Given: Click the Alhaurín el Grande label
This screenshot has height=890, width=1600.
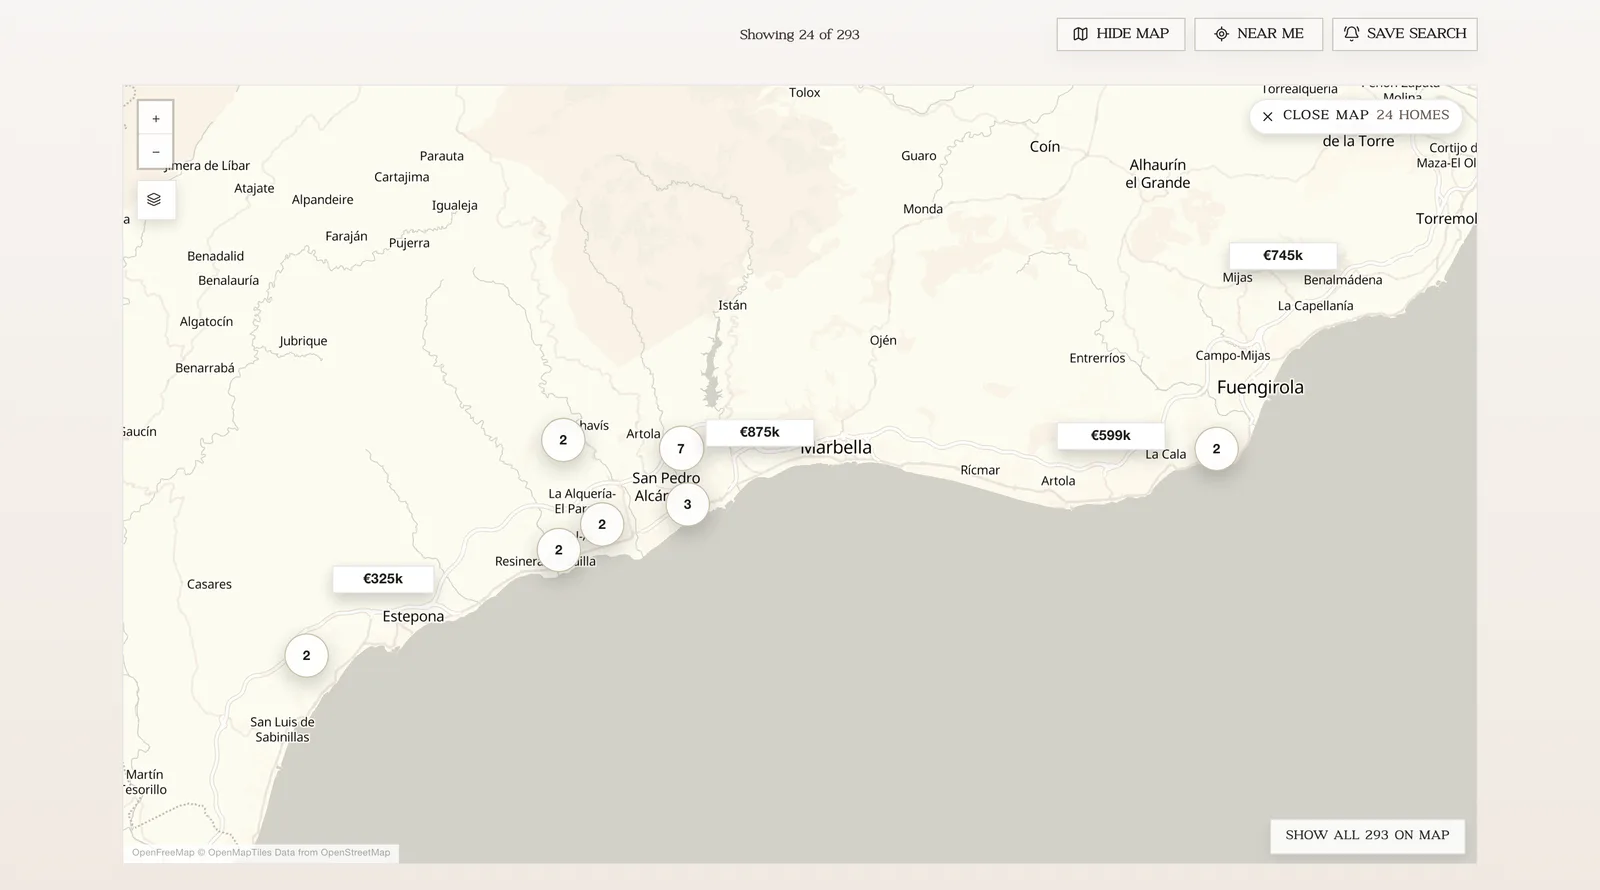Looking at the screenshot, I should pos(1158,174).
